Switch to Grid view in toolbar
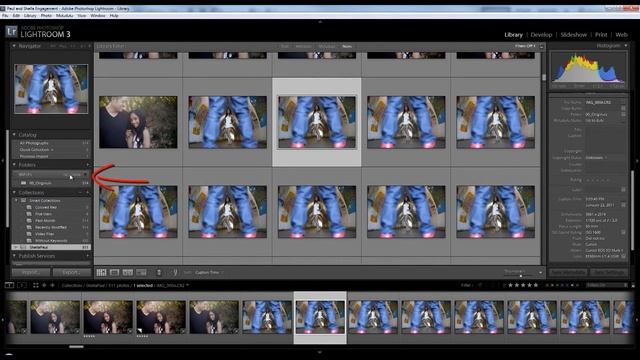Image resolution: width=640 pixels, height=360 pixels. pos(101,272)
